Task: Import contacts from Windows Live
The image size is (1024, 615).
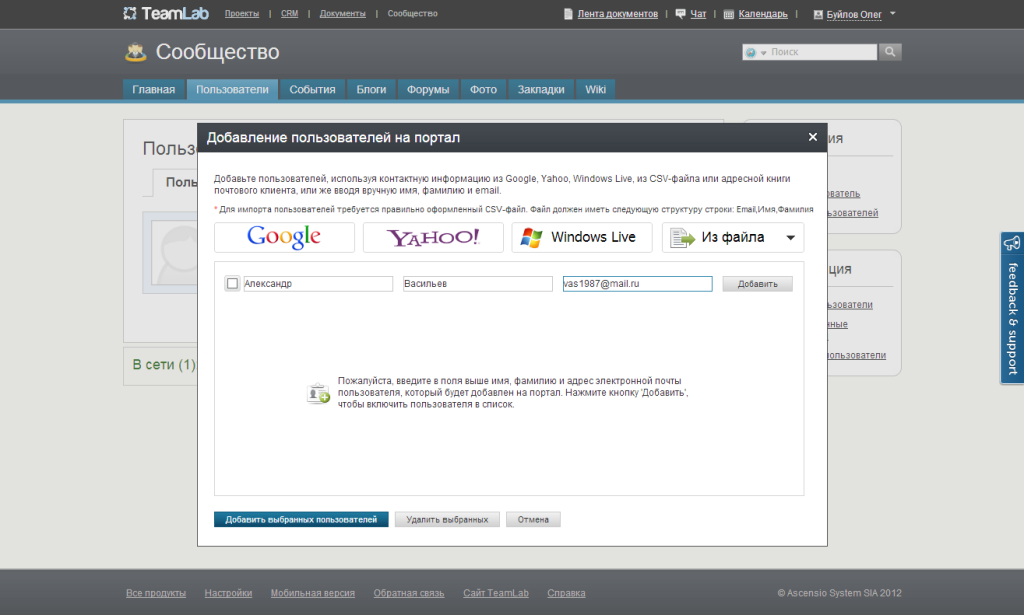Action: (x=581, y=237)
